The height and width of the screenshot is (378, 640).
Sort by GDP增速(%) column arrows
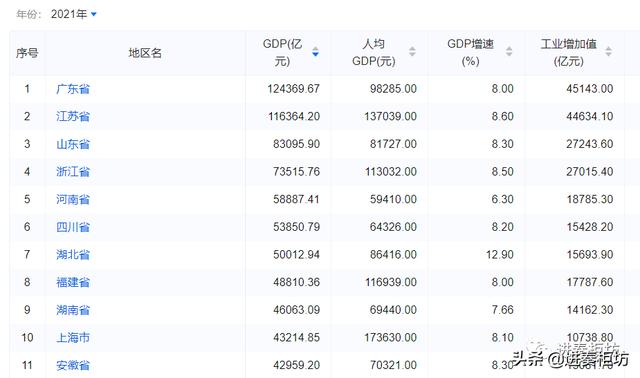(x=509, y=51)
